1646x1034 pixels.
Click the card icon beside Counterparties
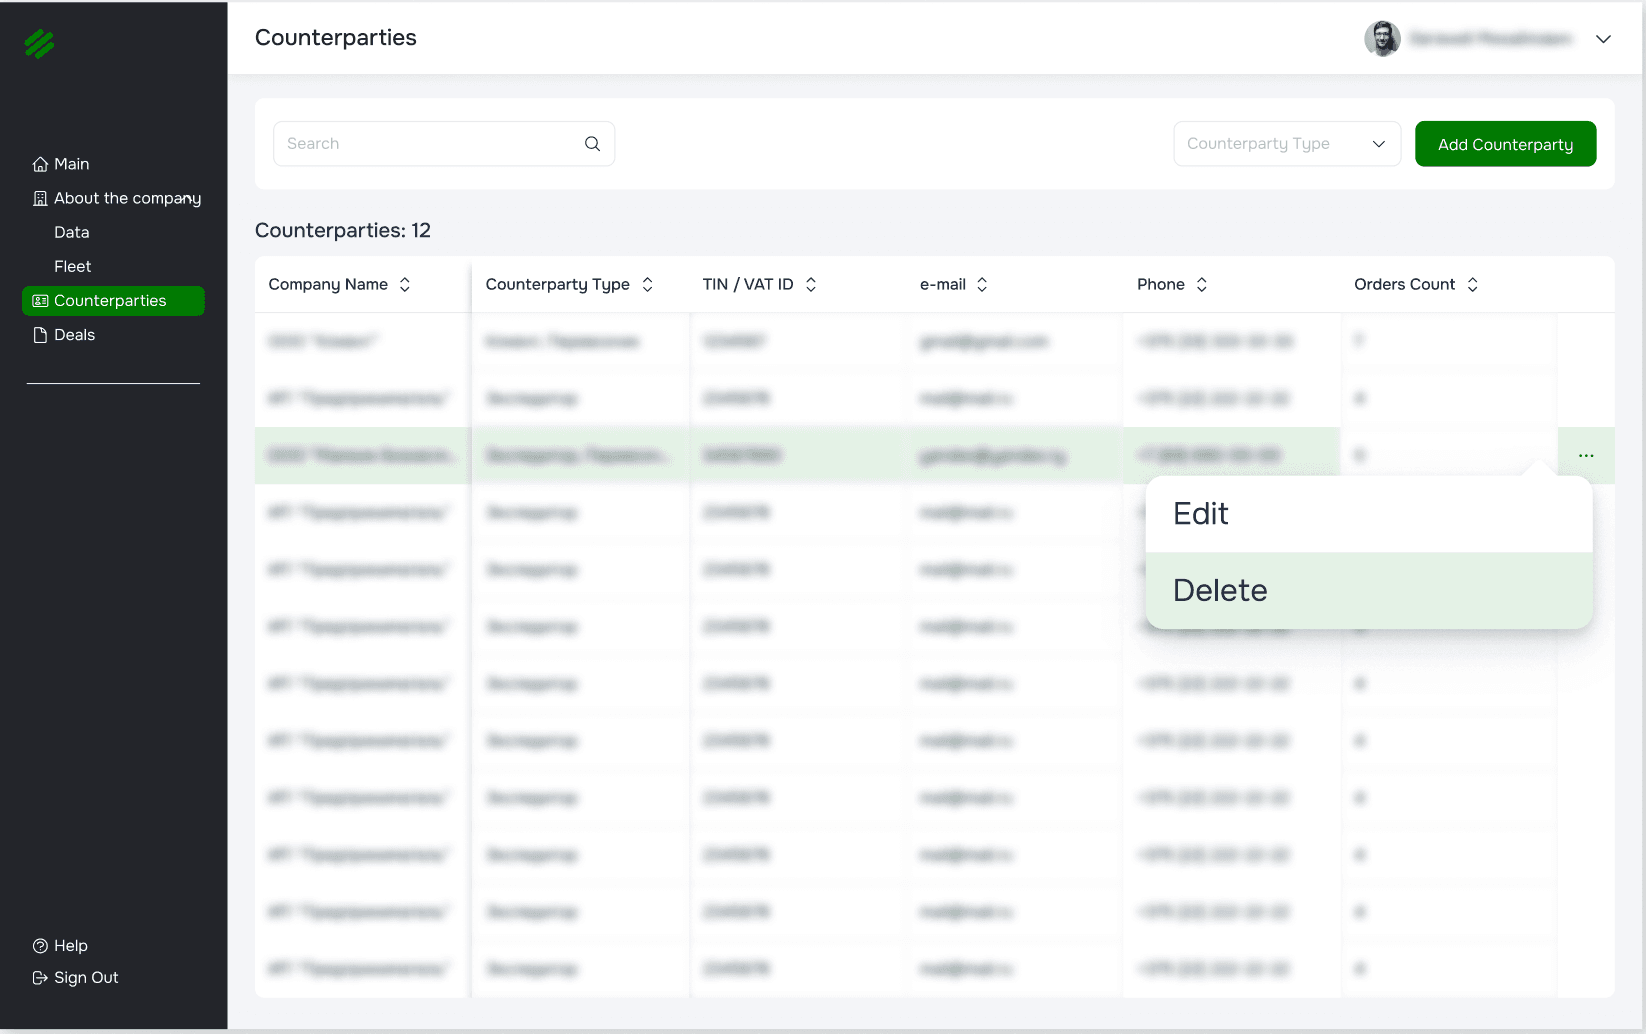pos(40,301)
